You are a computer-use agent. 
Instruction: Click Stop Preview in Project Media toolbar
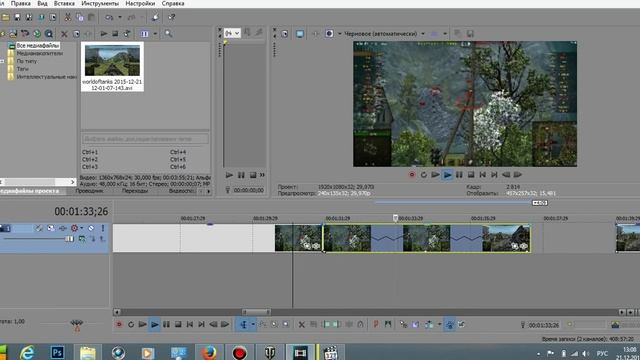(115, 34)
